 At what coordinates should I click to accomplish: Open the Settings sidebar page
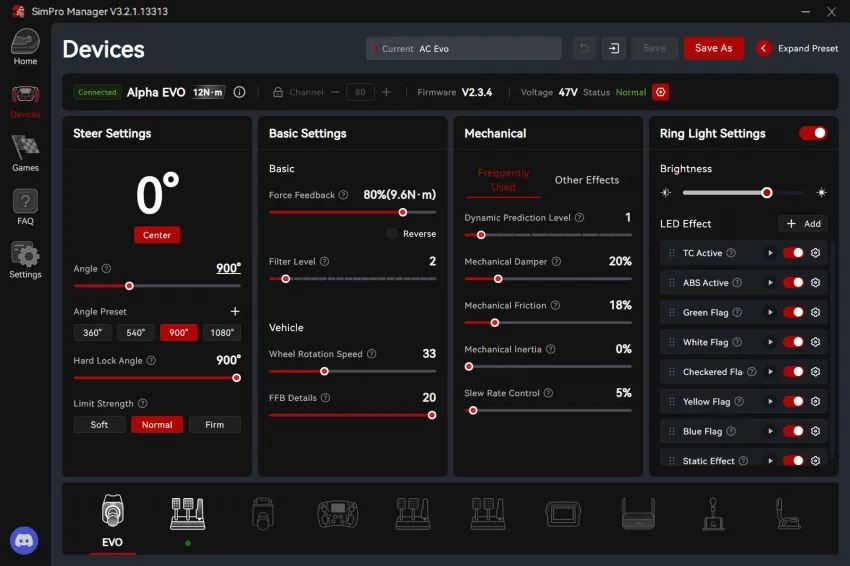pyautogui.click(x=25, y=260)
